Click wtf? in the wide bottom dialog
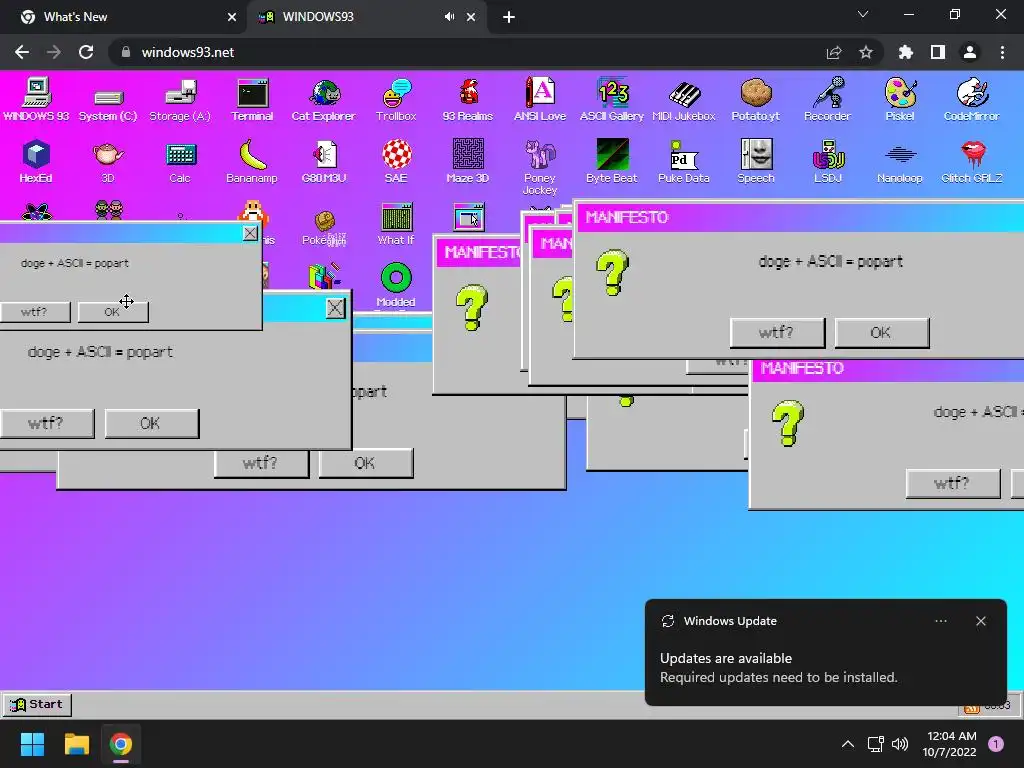 tap(261, 463)
